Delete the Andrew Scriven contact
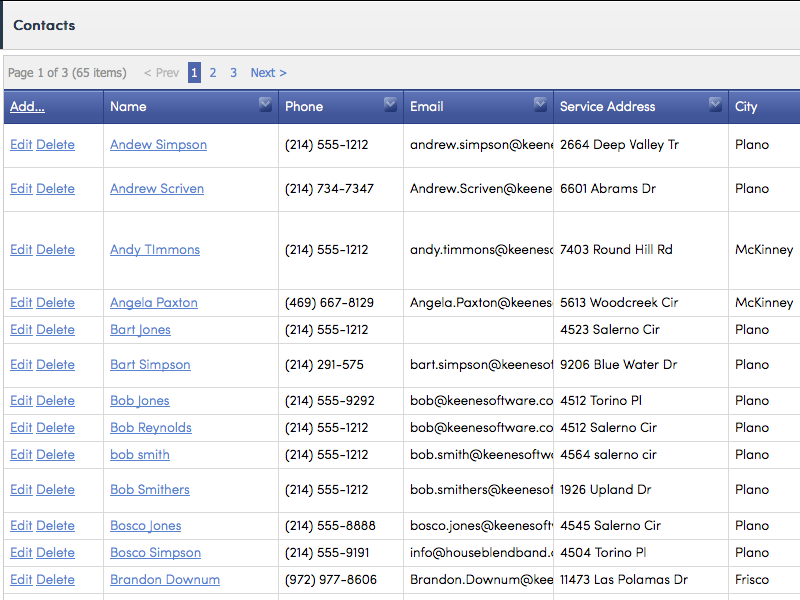This screenshot has height=600, width=800. [55, 189]
